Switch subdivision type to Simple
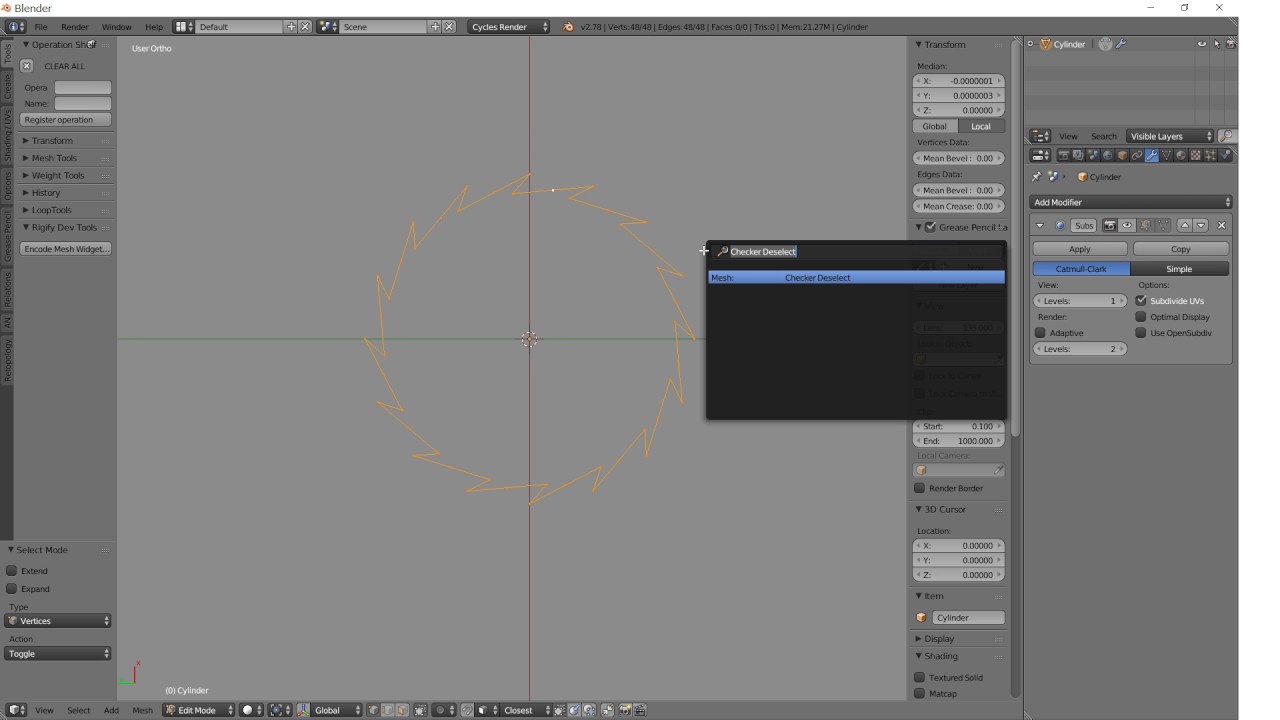Screen dimensions: 1280x720 [x=1180, y=269]
